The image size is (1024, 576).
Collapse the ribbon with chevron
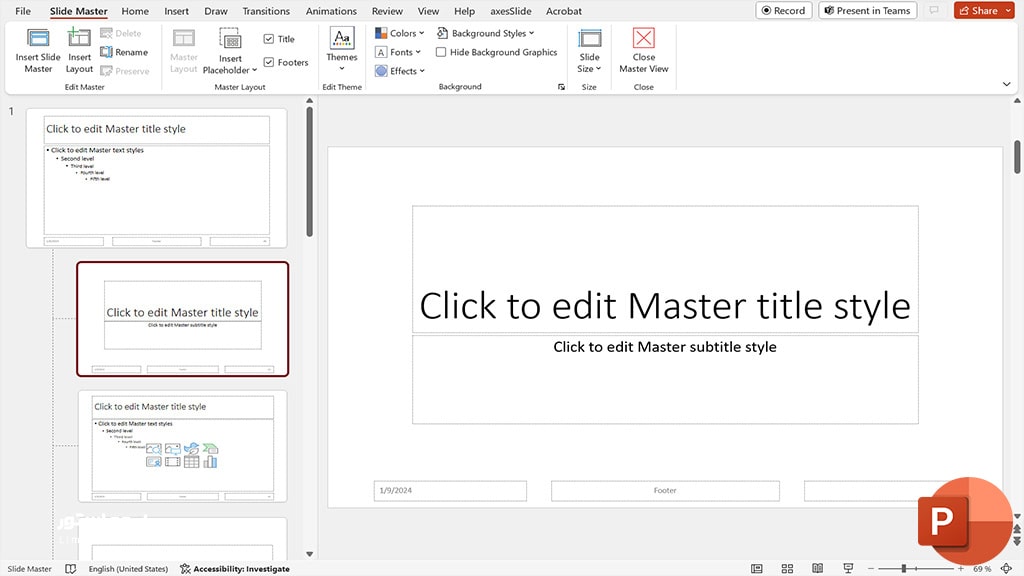click(1006, 84)
